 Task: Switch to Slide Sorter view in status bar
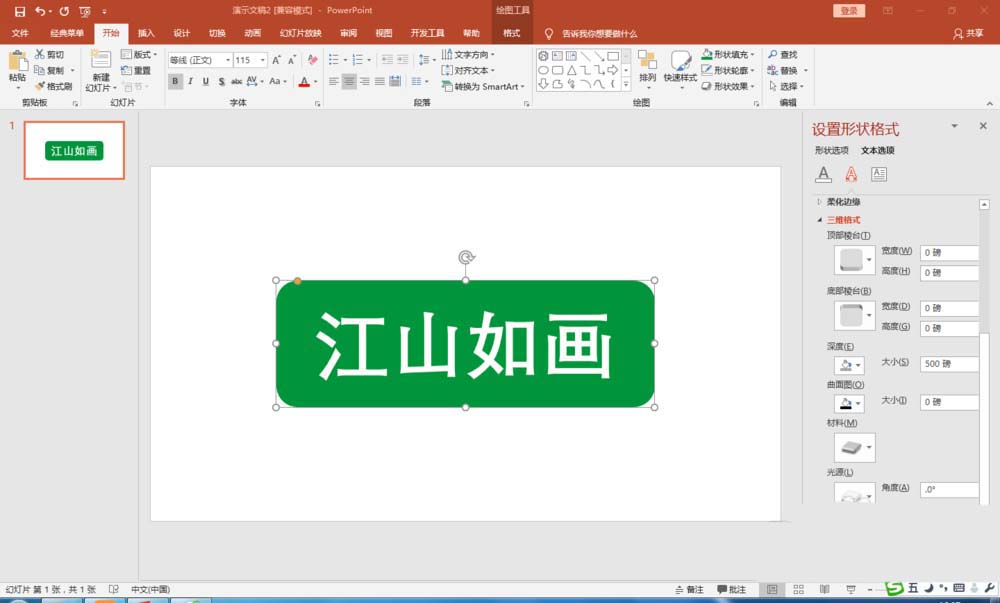[798, 589]
